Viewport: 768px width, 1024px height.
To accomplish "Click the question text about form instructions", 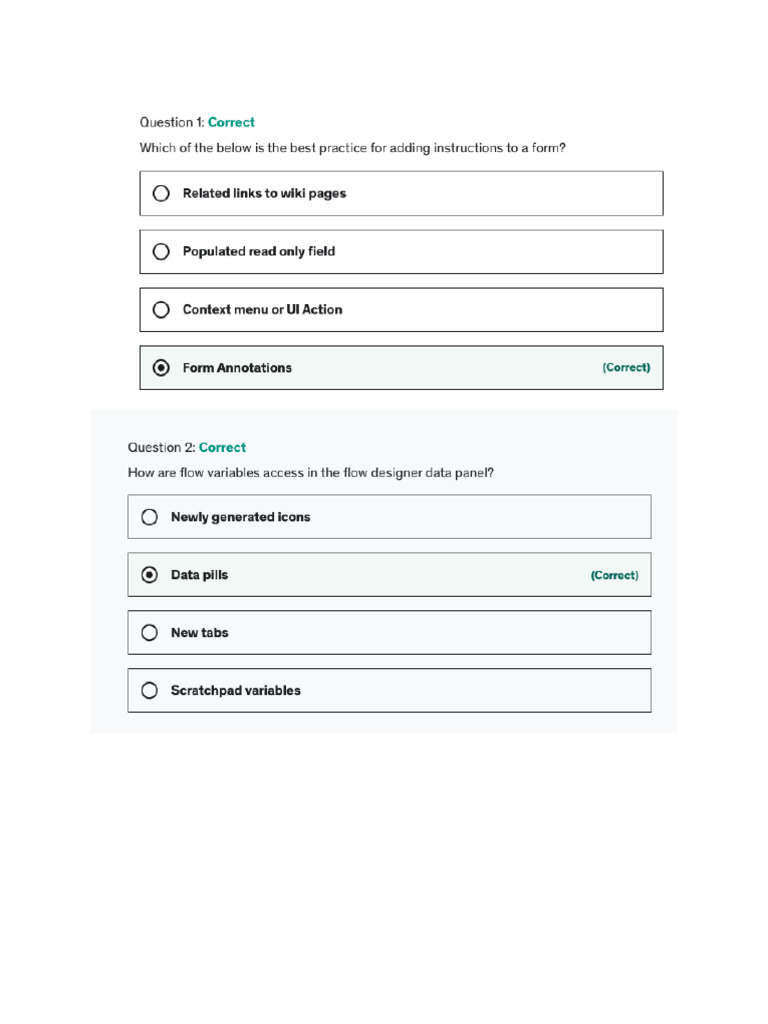I will coord(353,148).
